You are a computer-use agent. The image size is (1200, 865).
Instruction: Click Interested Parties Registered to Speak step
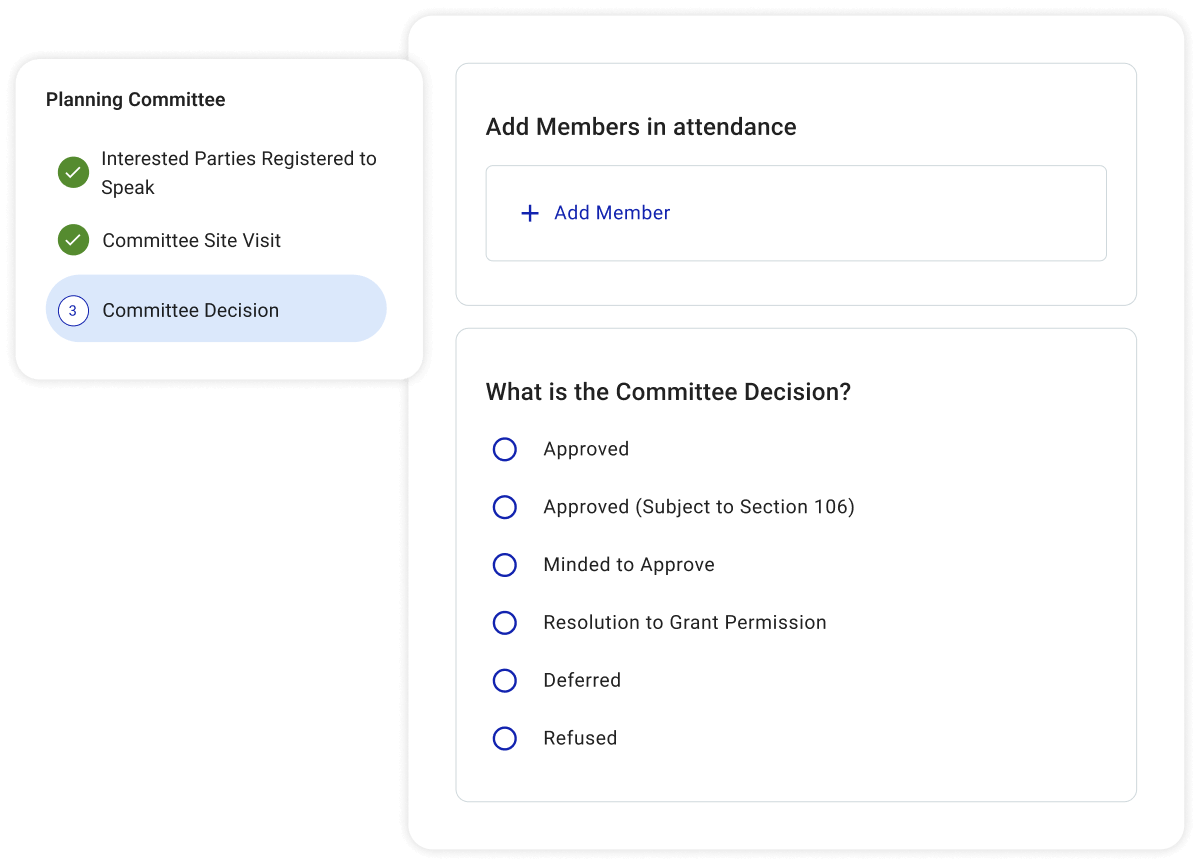239,172
